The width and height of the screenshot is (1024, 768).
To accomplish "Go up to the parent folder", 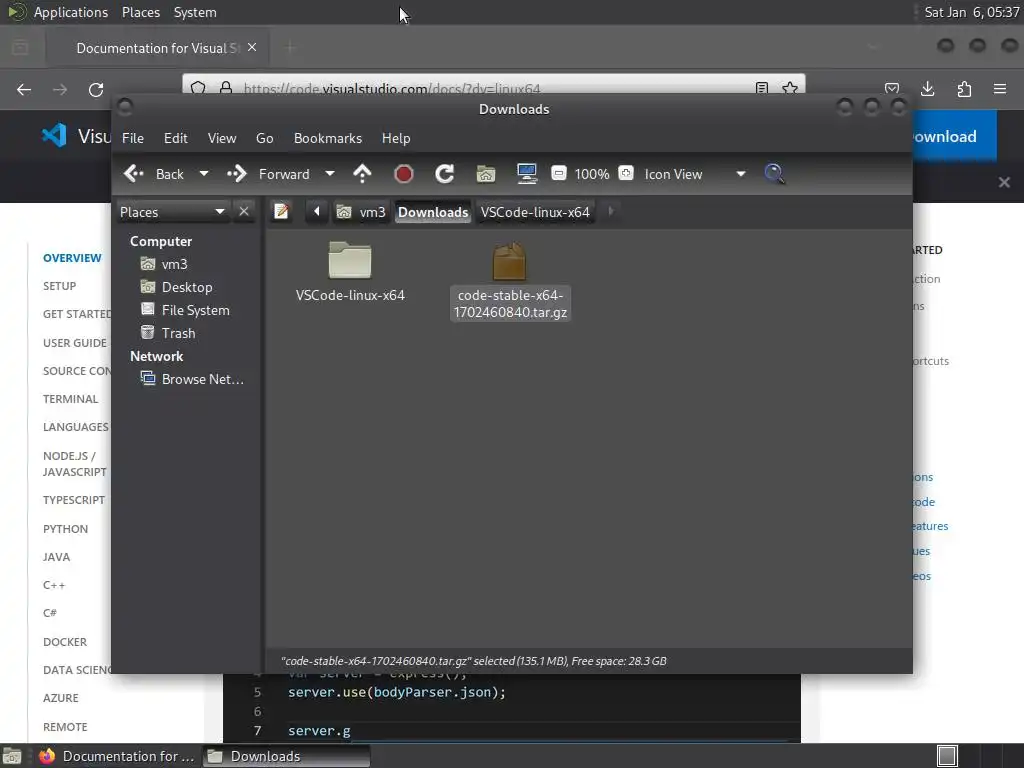I will (362, 174).
